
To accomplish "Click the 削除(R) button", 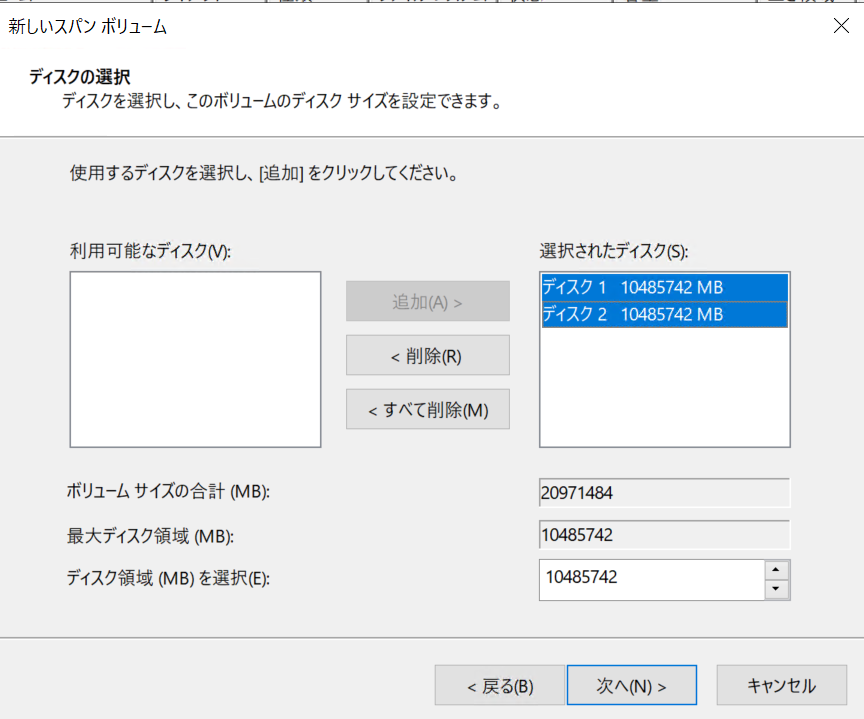I will pyautogui.click(x=427, y=355).
